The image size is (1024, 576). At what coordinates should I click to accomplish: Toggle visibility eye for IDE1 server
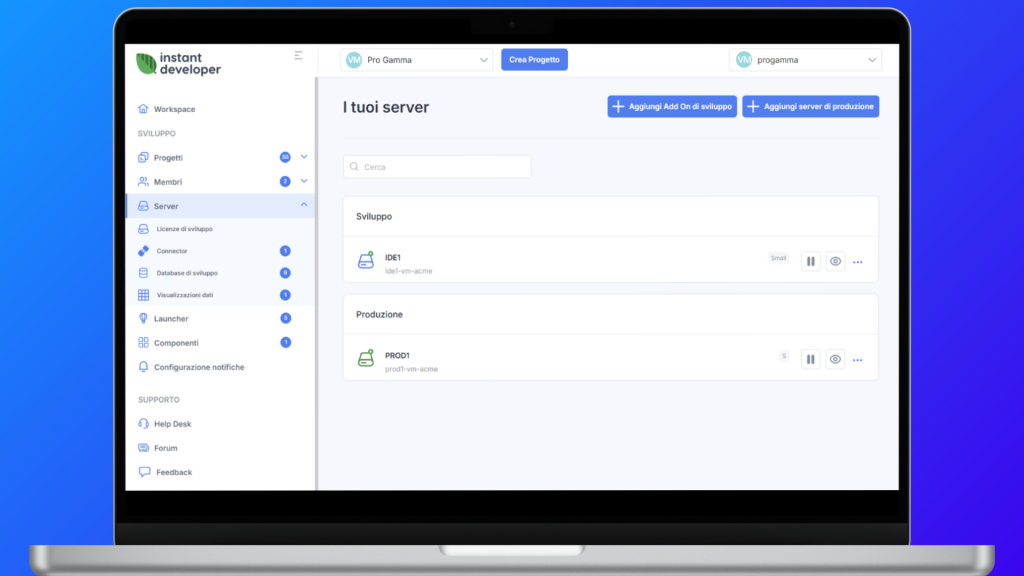coord(836,261)
